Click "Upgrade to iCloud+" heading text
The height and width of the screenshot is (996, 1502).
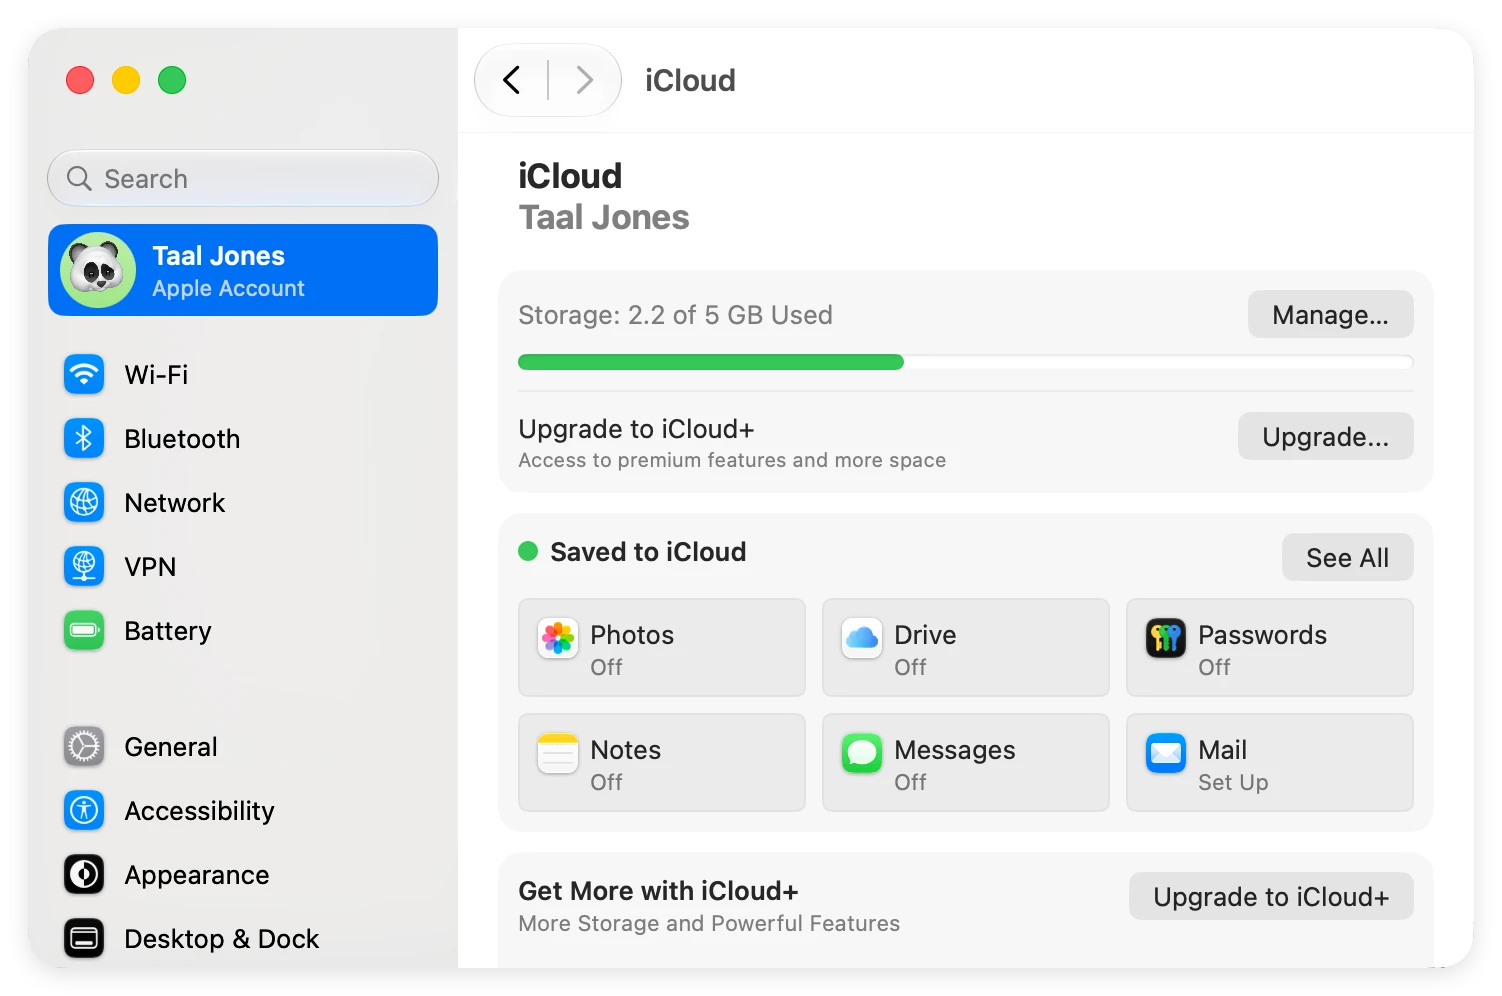[x=636, y=429]
